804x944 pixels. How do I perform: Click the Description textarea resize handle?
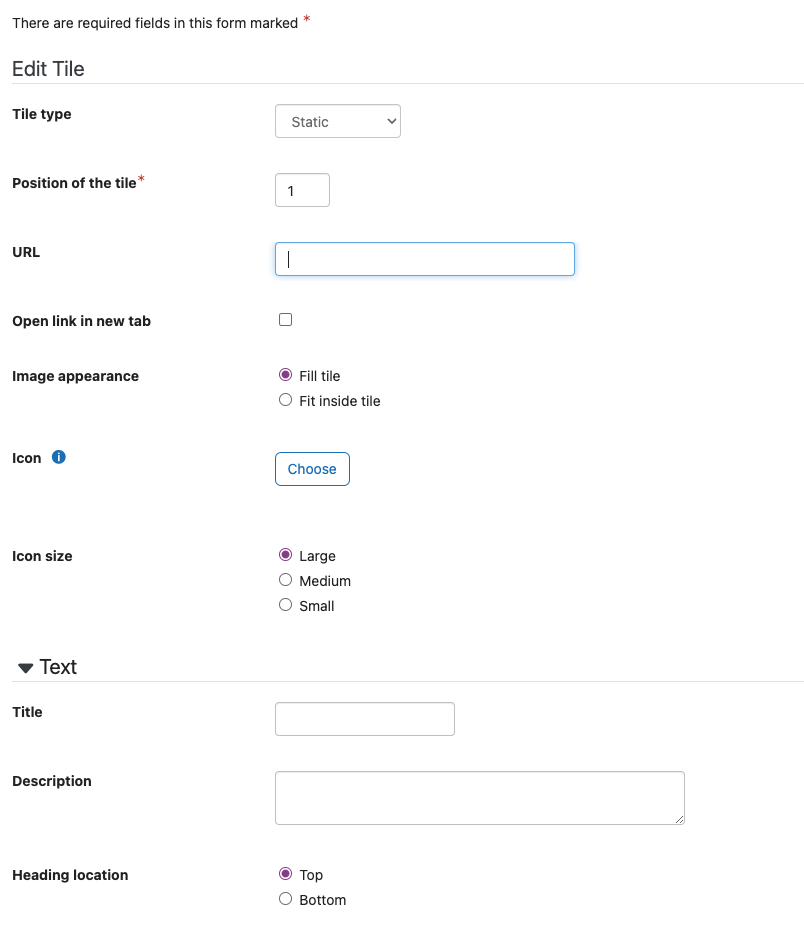pos(679,819)
